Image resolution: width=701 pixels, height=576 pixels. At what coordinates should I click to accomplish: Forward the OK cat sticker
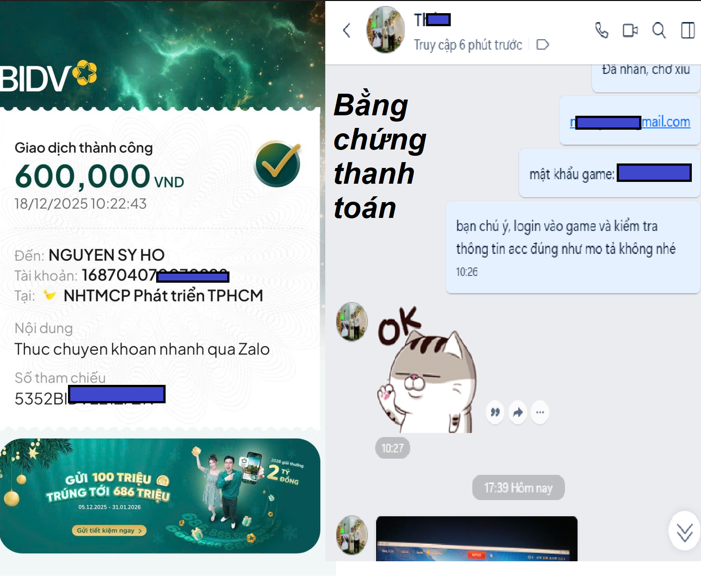[518, 412]
